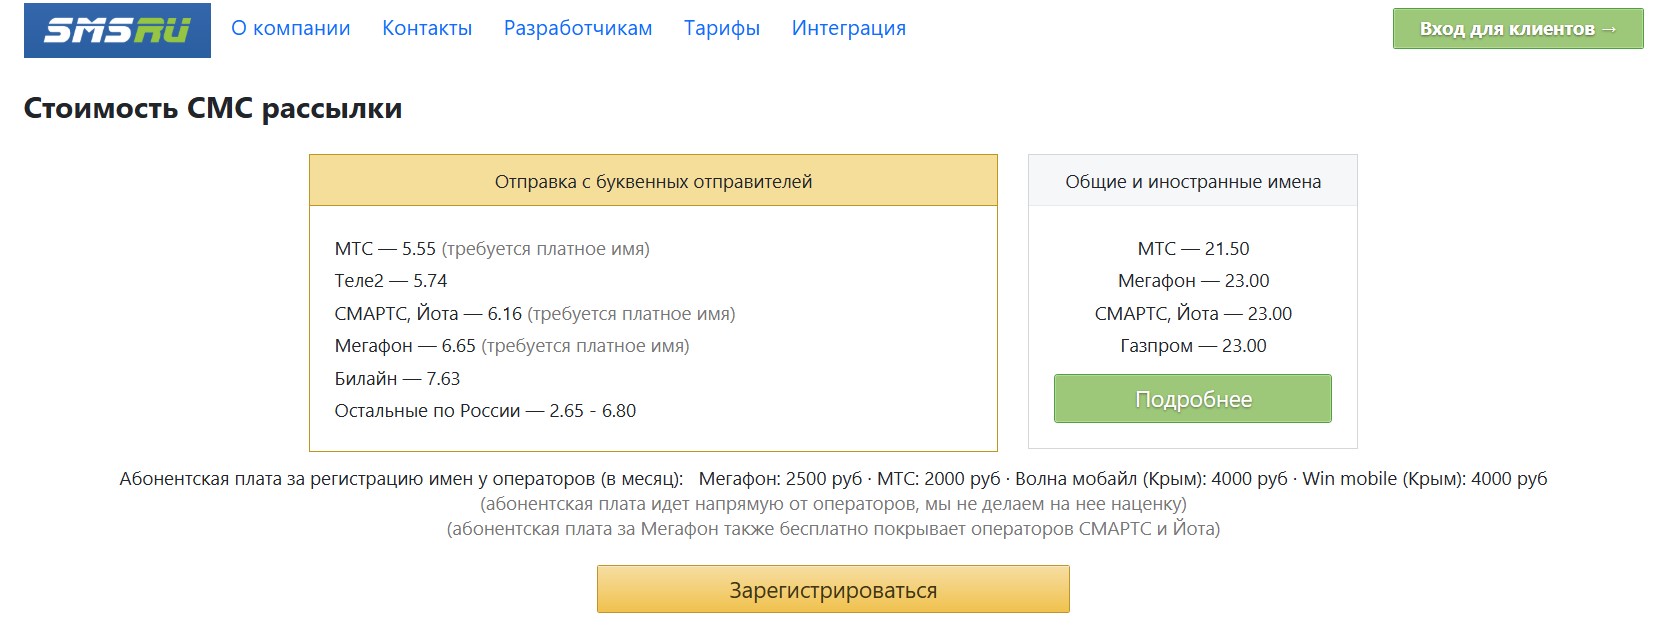Viewport: 1677px width, 644px height.
Task: Select the Отправка с буквенных отправителей header
Action: tap(653, 181)
